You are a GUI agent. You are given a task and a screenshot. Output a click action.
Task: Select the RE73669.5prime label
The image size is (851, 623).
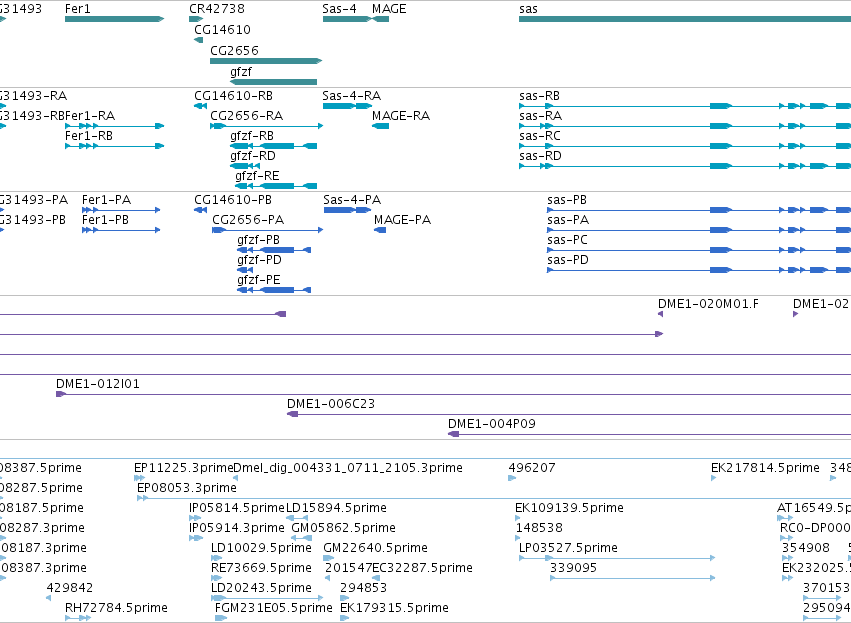[x=262, y=568]
